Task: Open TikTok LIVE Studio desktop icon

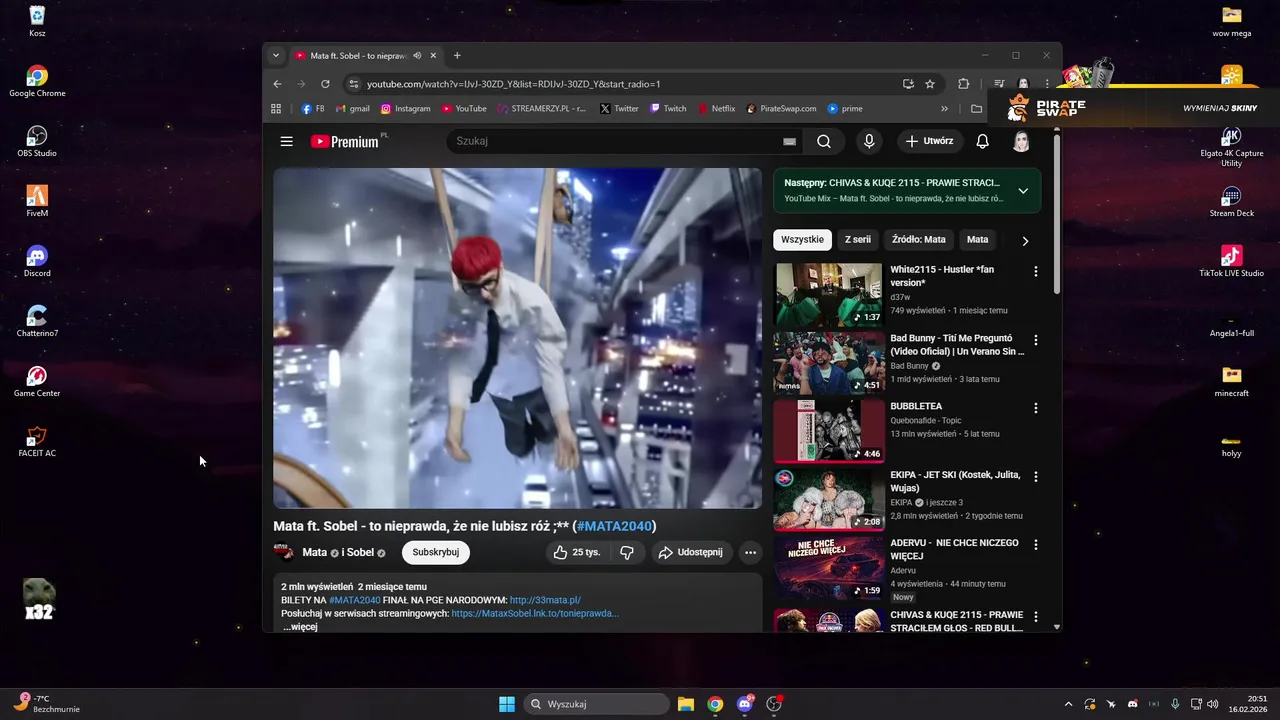Action: point(1231,261)
